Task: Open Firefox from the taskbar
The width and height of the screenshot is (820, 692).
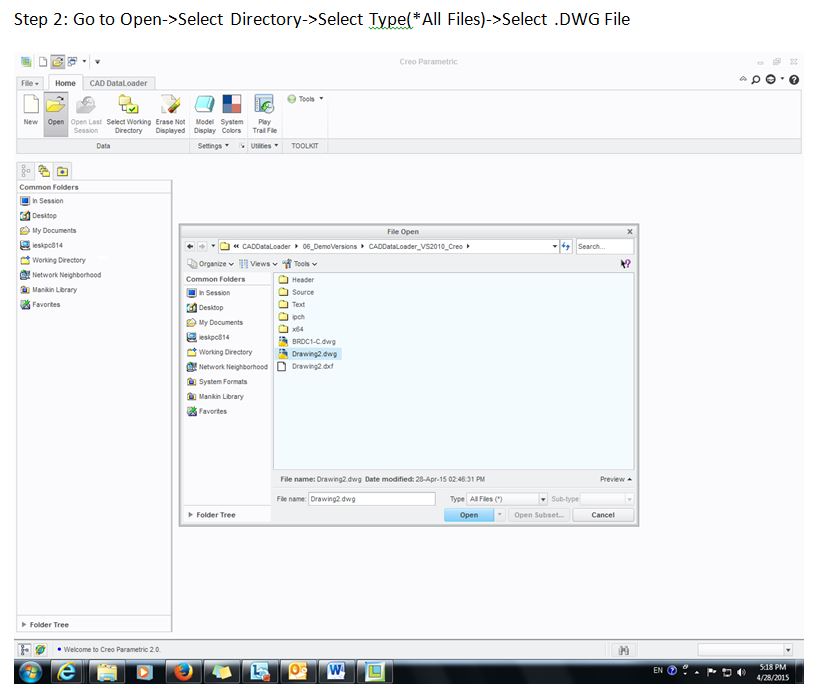Action: pyautogui.click(x=183, y=671)
